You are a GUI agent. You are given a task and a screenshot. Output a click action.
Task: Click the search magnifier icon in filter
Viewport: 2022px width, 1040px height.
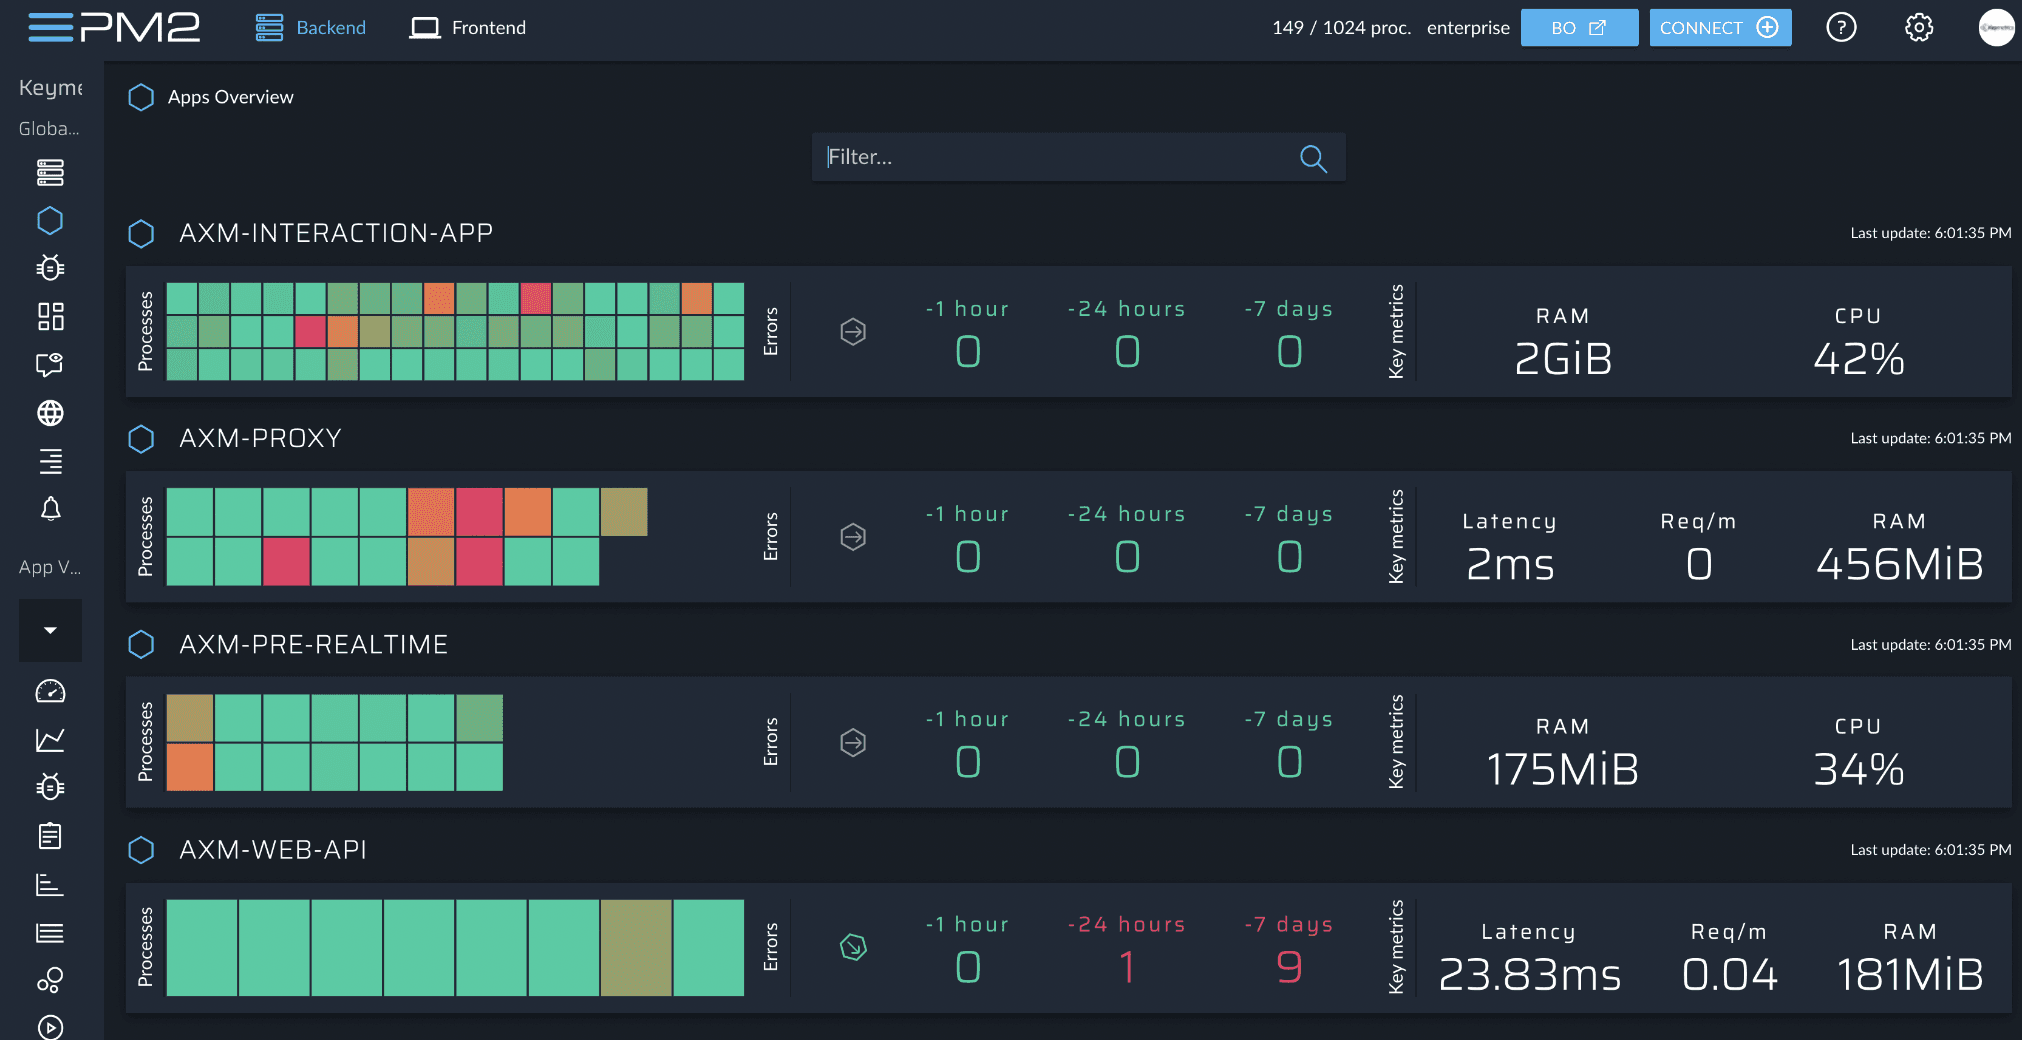[1313, 158]
